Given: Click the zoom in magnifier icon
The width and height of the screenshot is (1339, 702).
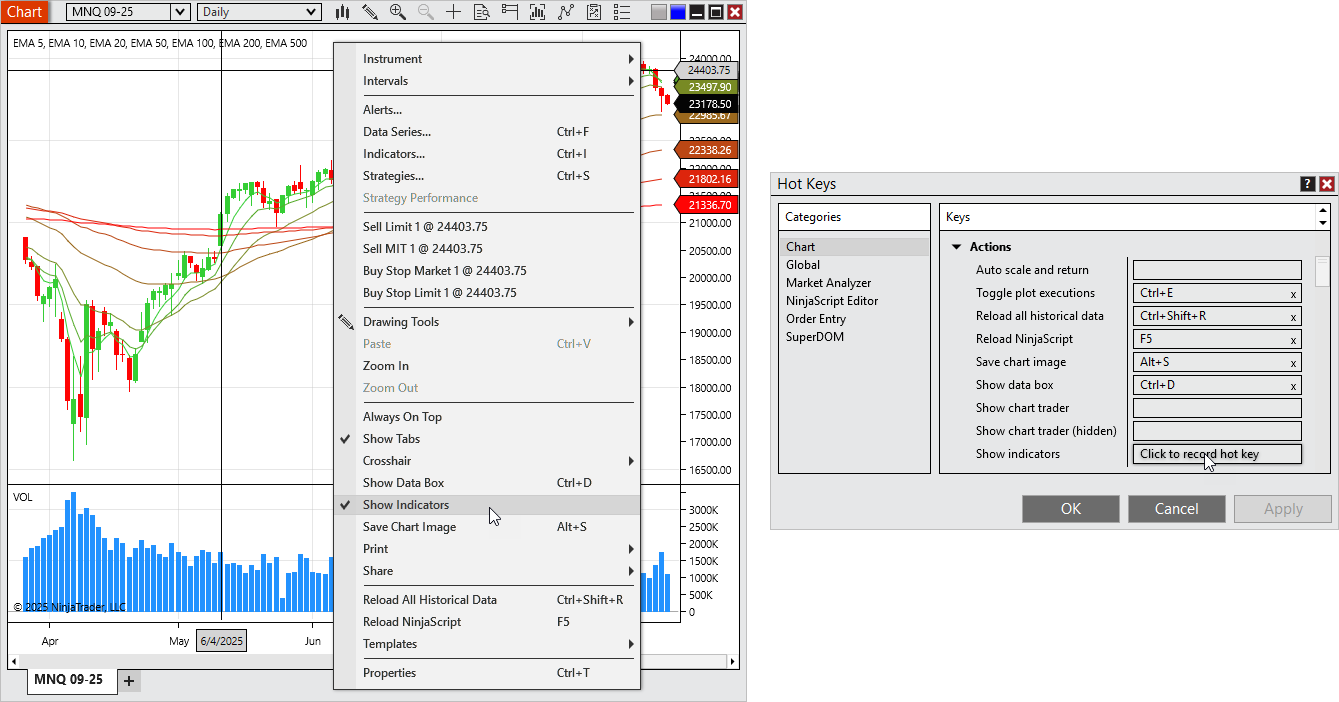Looking at the screenshot, I should [398, 12].
